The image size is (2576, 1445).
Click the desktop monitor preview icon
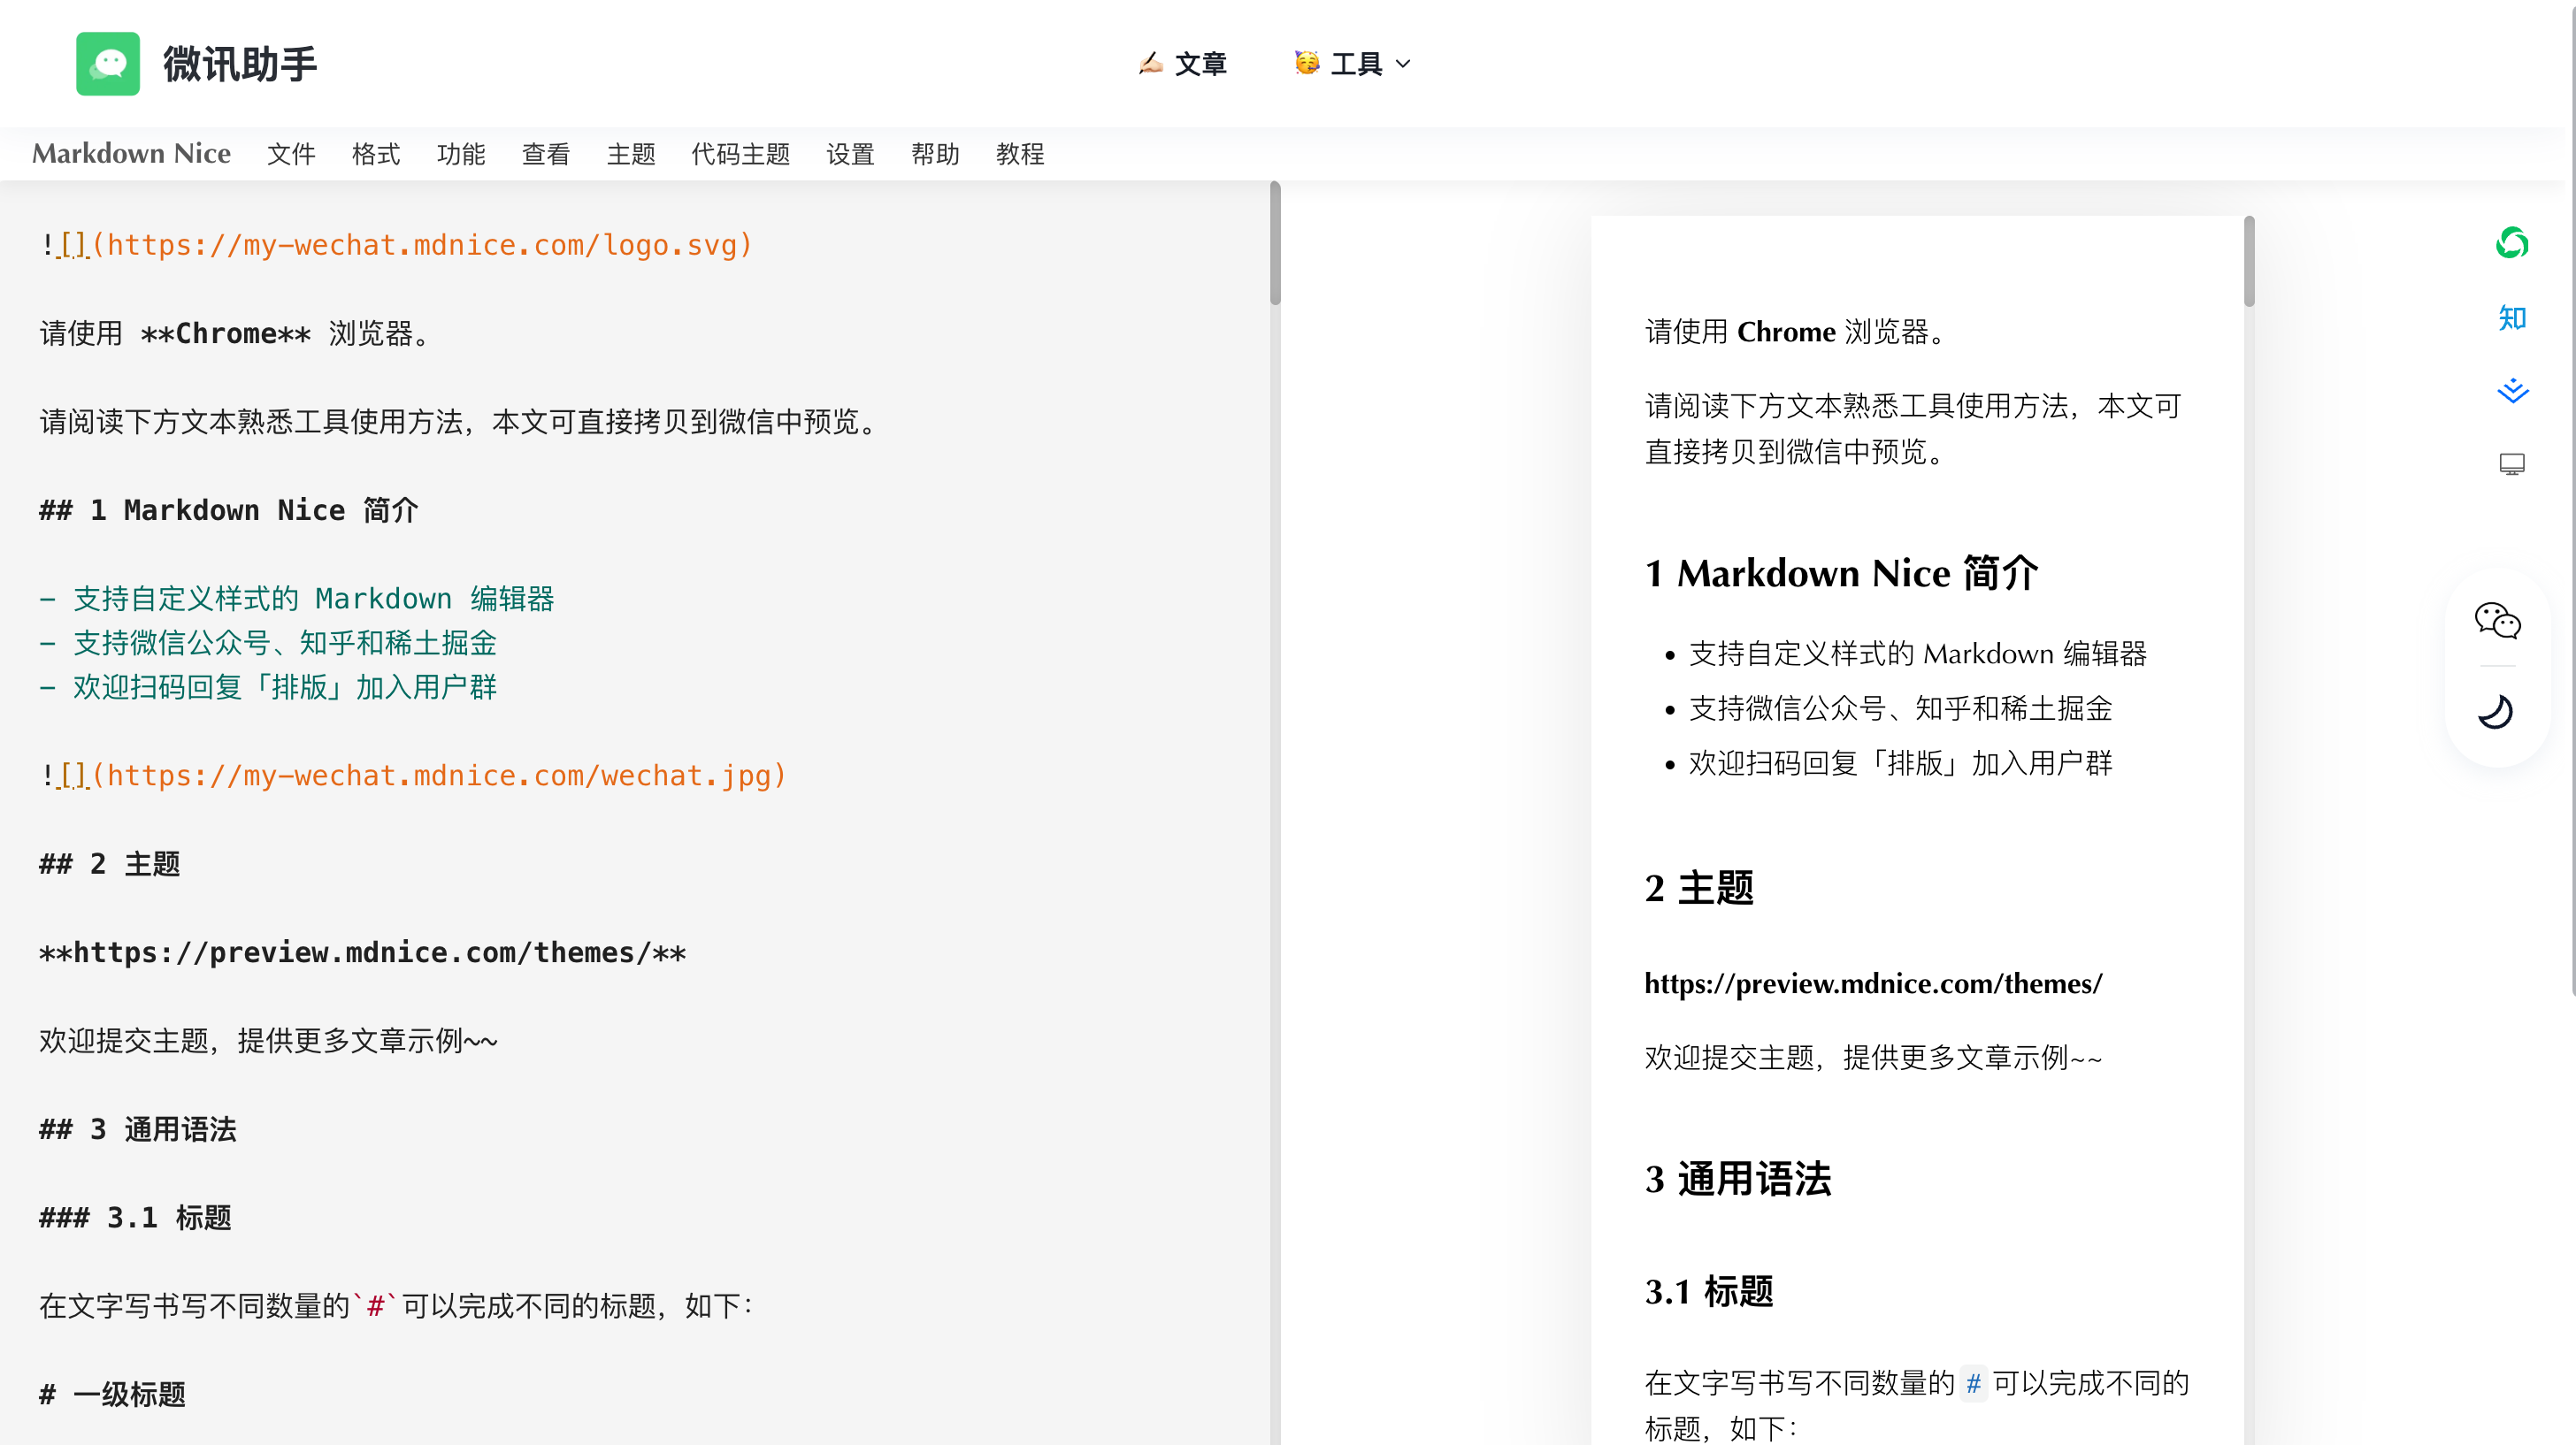2511,464
